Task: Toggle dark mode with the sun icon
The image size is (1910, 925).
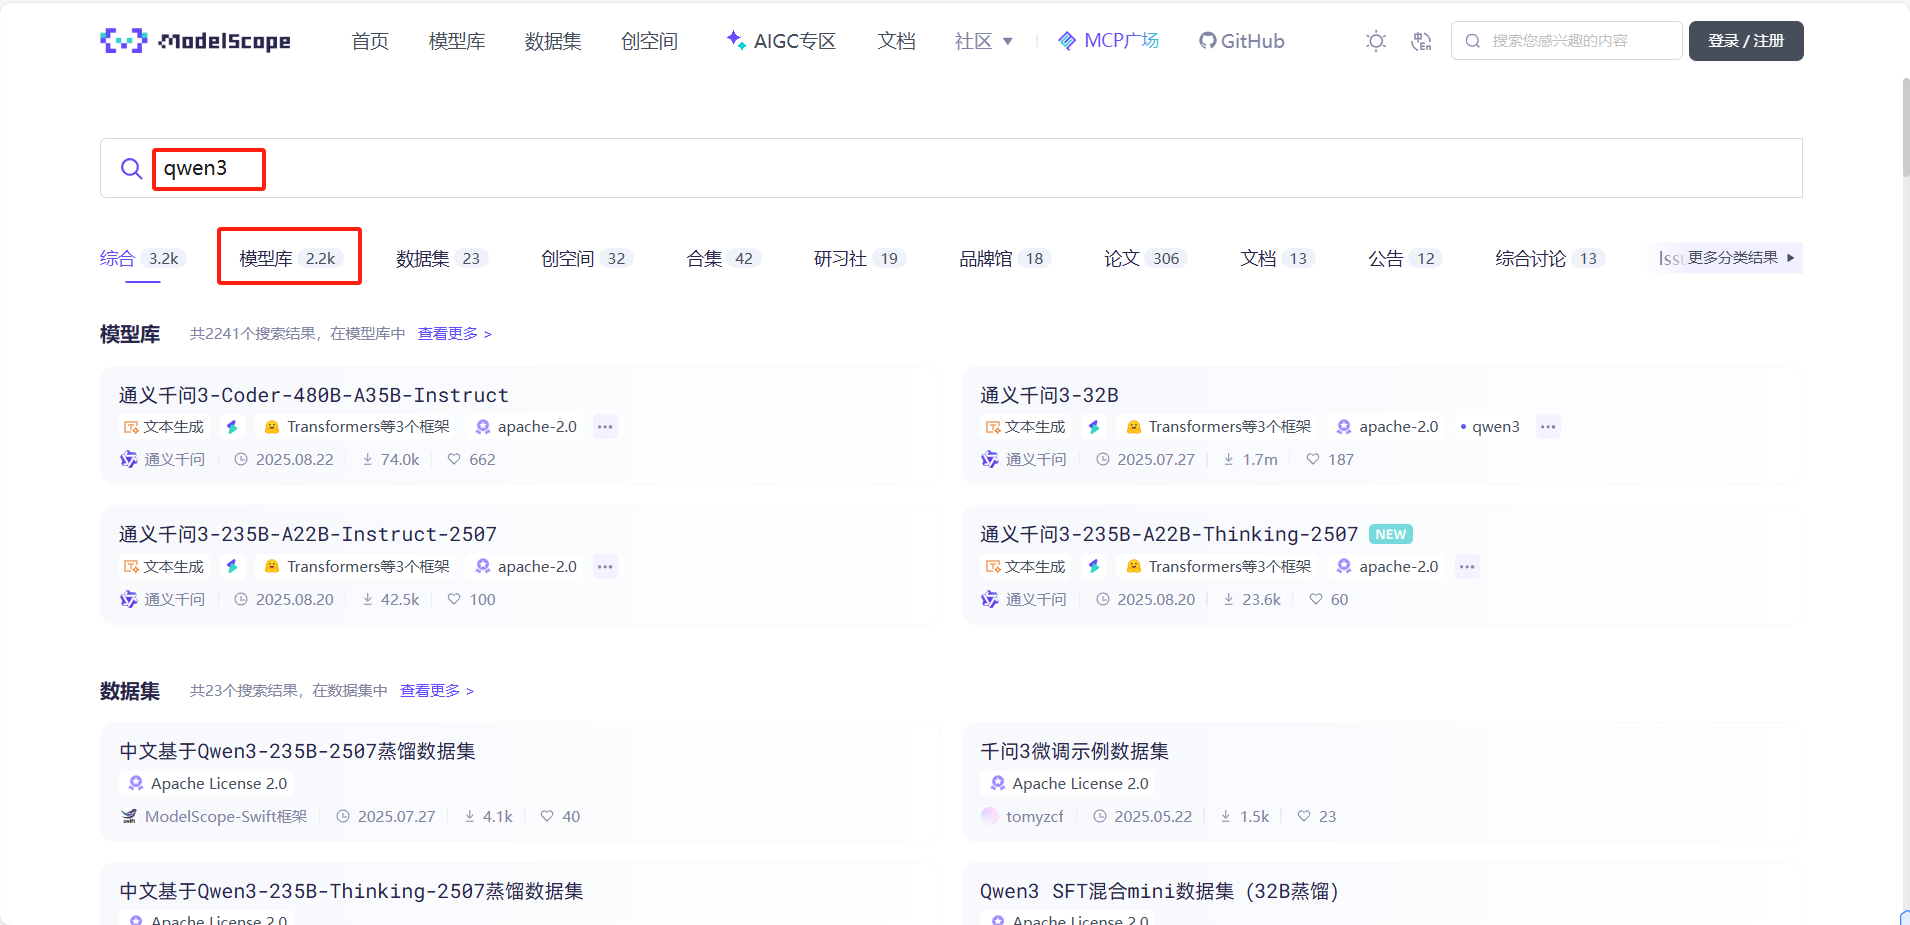Action: pyautogui.click(x=1375, y=41)
